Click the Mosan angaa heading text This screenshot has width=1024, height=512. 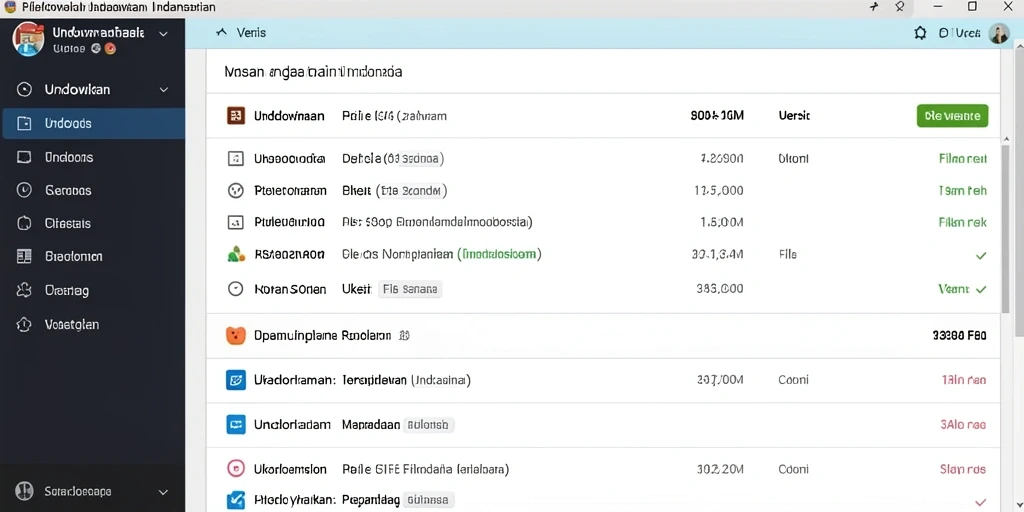click(x=313, y=72)
